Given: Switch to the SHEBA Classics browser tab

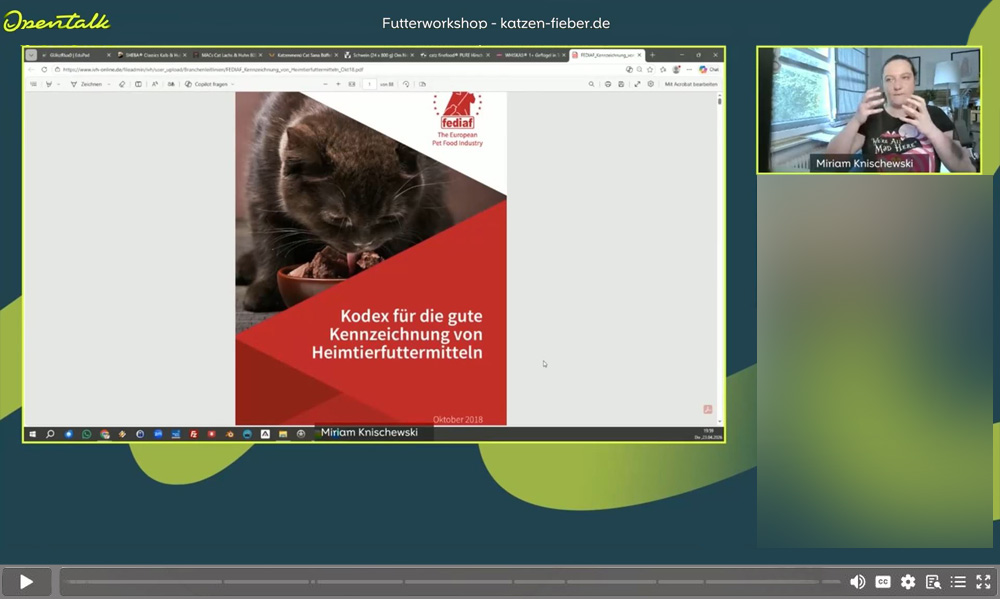Looking at the screenshot, I should pyautogui.click(x=152, y=55).
